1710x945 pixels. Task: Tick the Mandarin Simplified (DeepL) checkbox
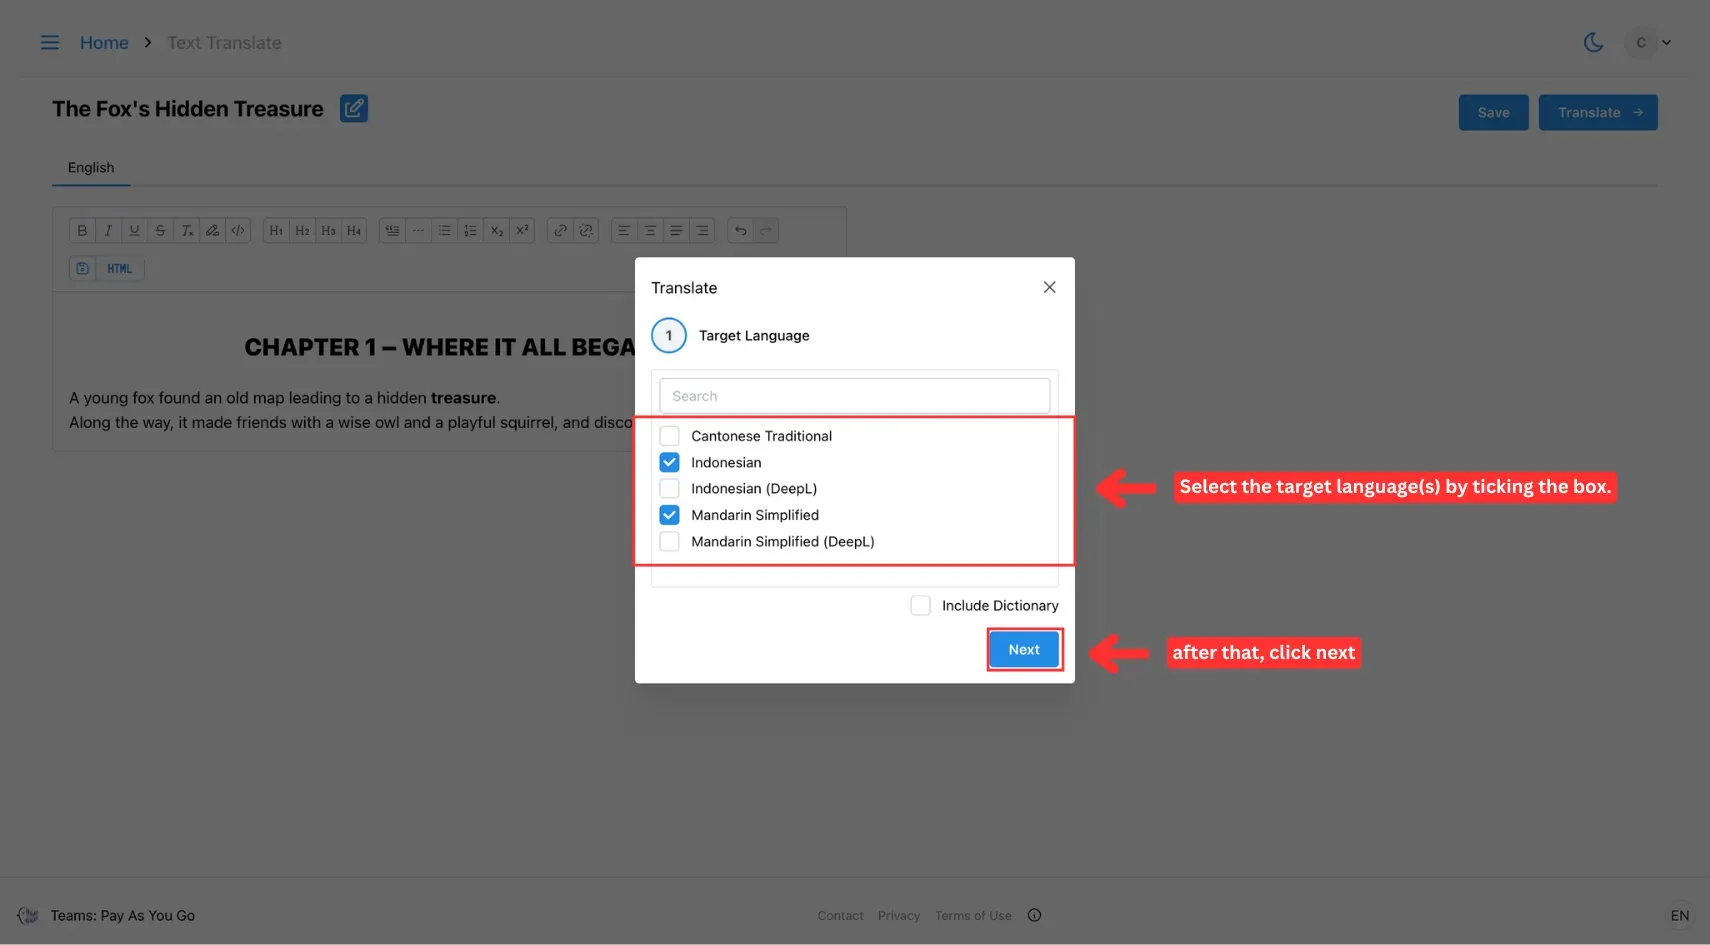click(669, 541)
